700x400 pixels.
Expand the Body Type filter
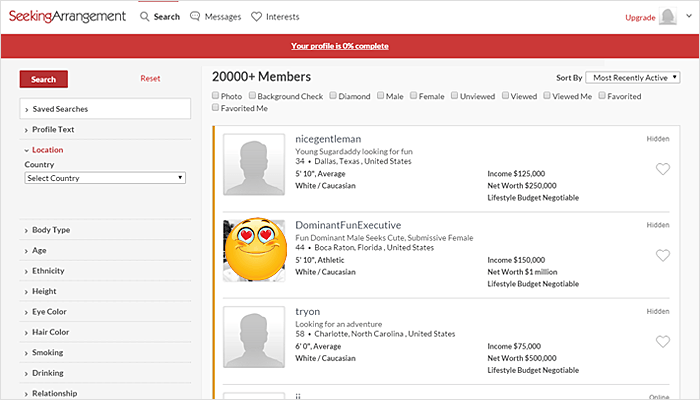[x=105, y=230]
